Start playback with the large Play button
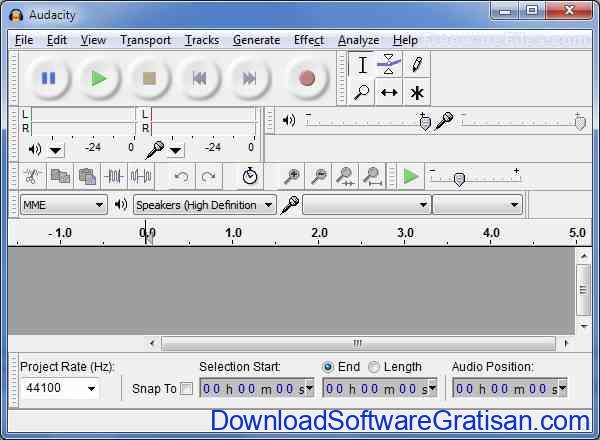This screenshot has width=600, height=440. pyautogui.click(x=99, y=78)
